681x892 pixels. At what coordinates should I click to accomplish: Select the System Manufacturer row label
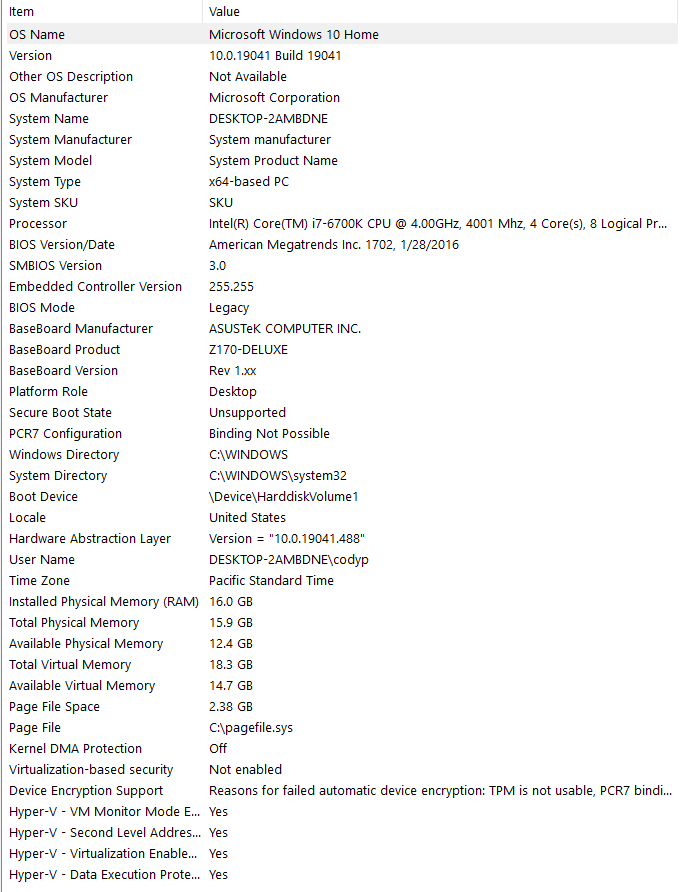point(71,140)
